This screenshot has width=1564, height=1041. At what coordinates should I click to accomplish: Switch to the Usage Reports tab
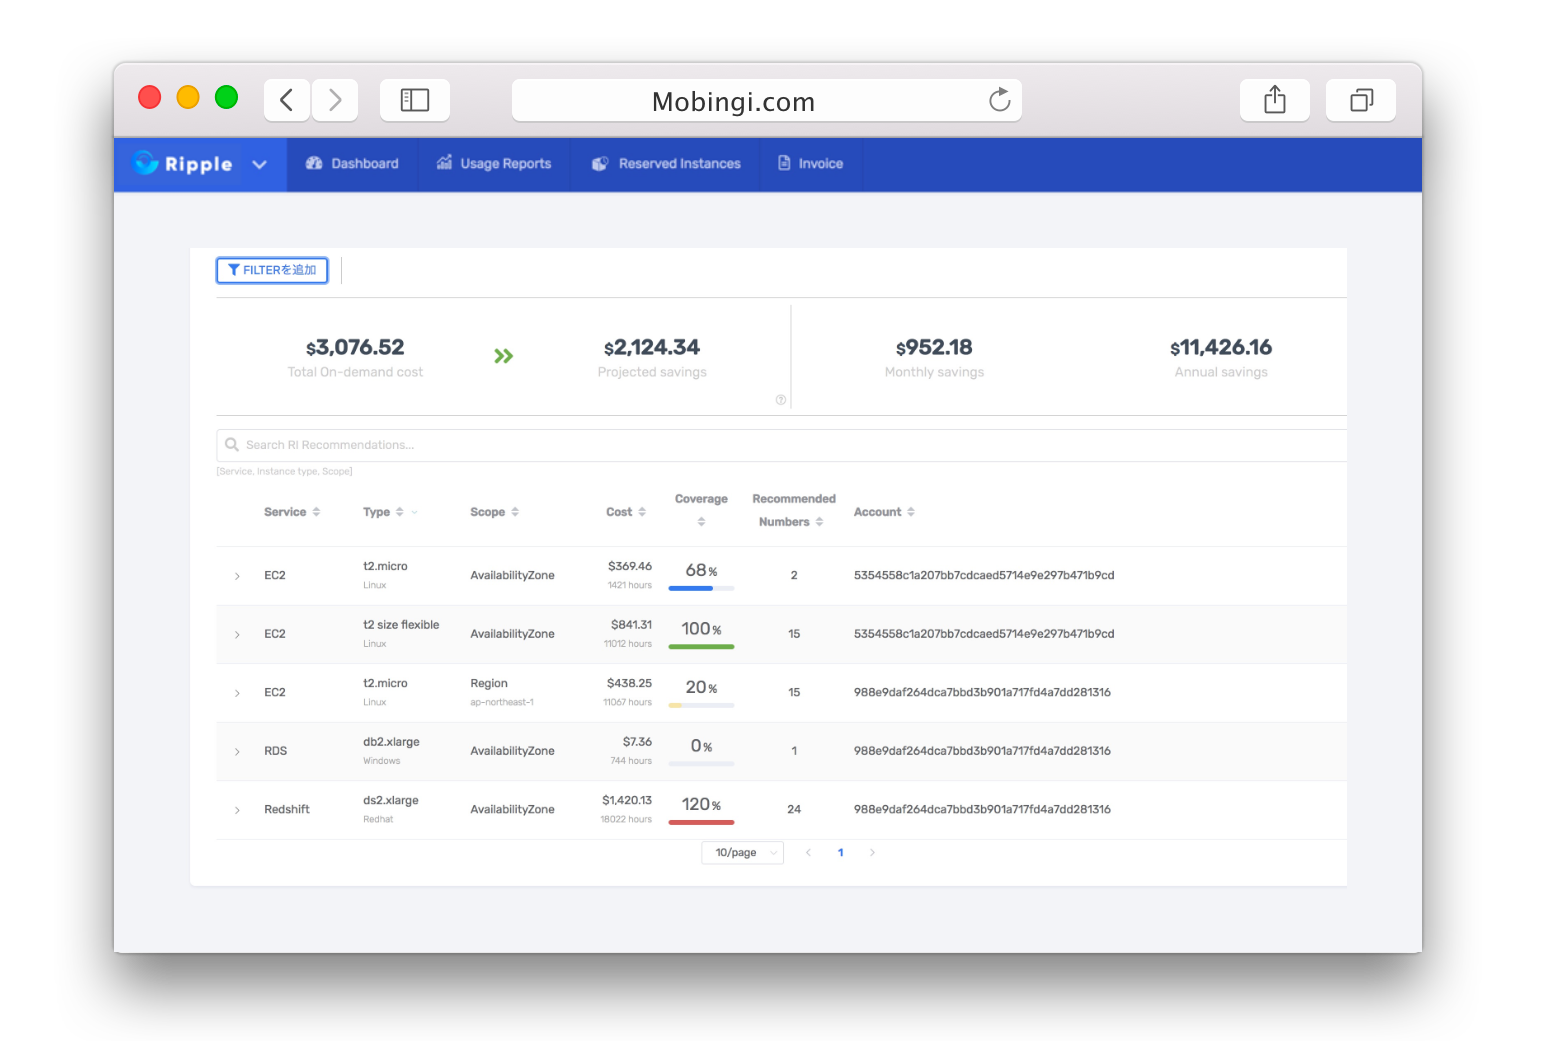494,164
